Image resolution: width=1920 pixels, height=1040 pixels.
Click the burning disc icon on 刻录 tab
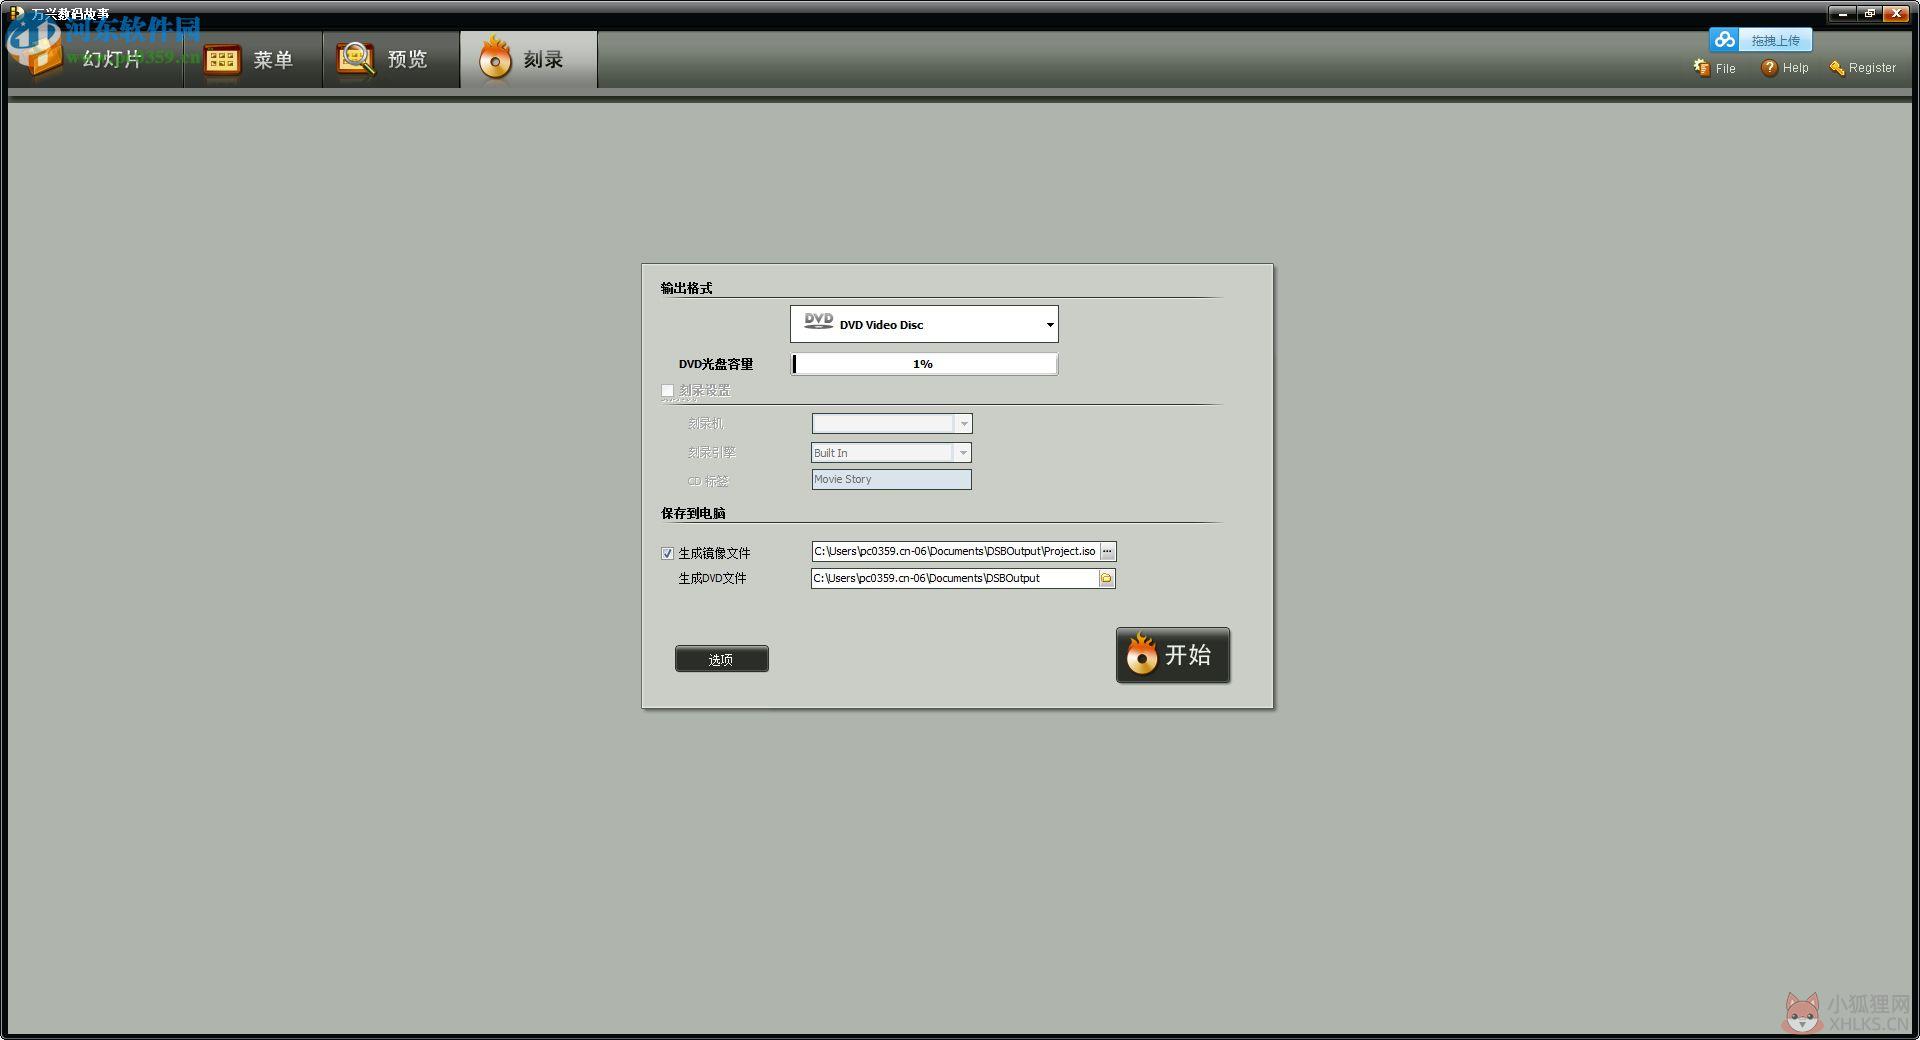click(494, 58)
